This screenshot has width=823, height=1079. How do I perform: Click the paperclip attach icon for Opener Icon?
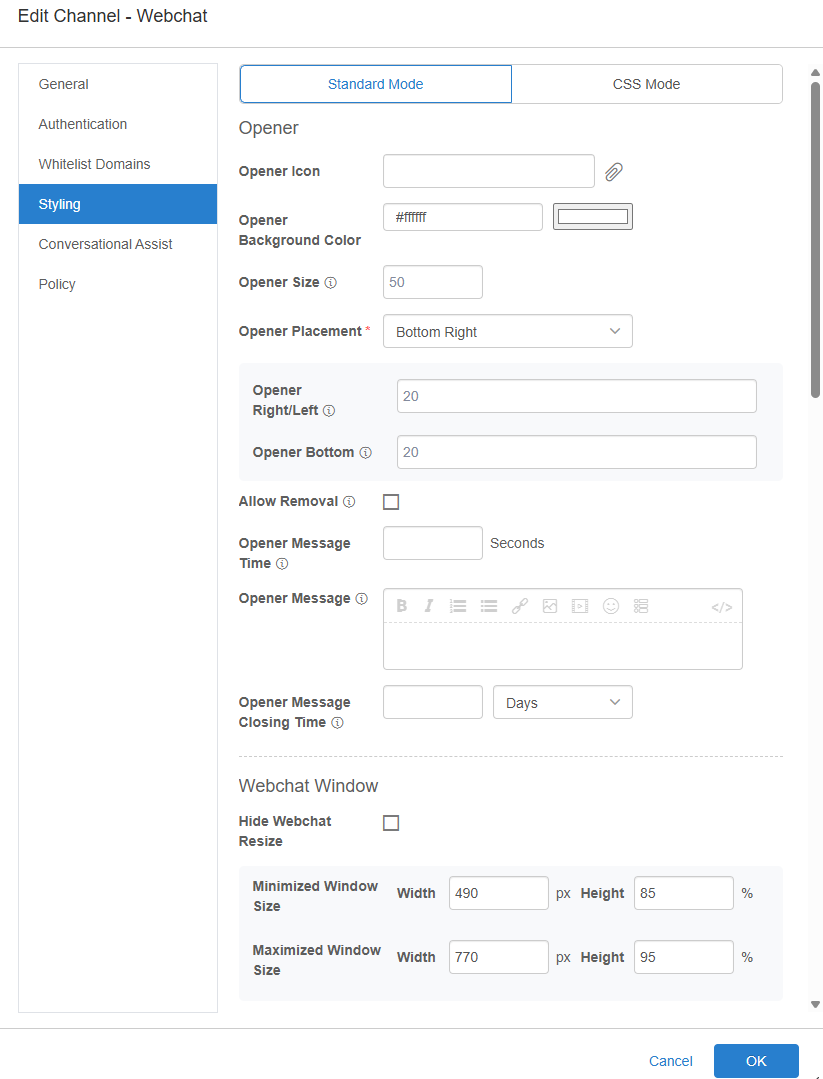[x=614, y=172]
